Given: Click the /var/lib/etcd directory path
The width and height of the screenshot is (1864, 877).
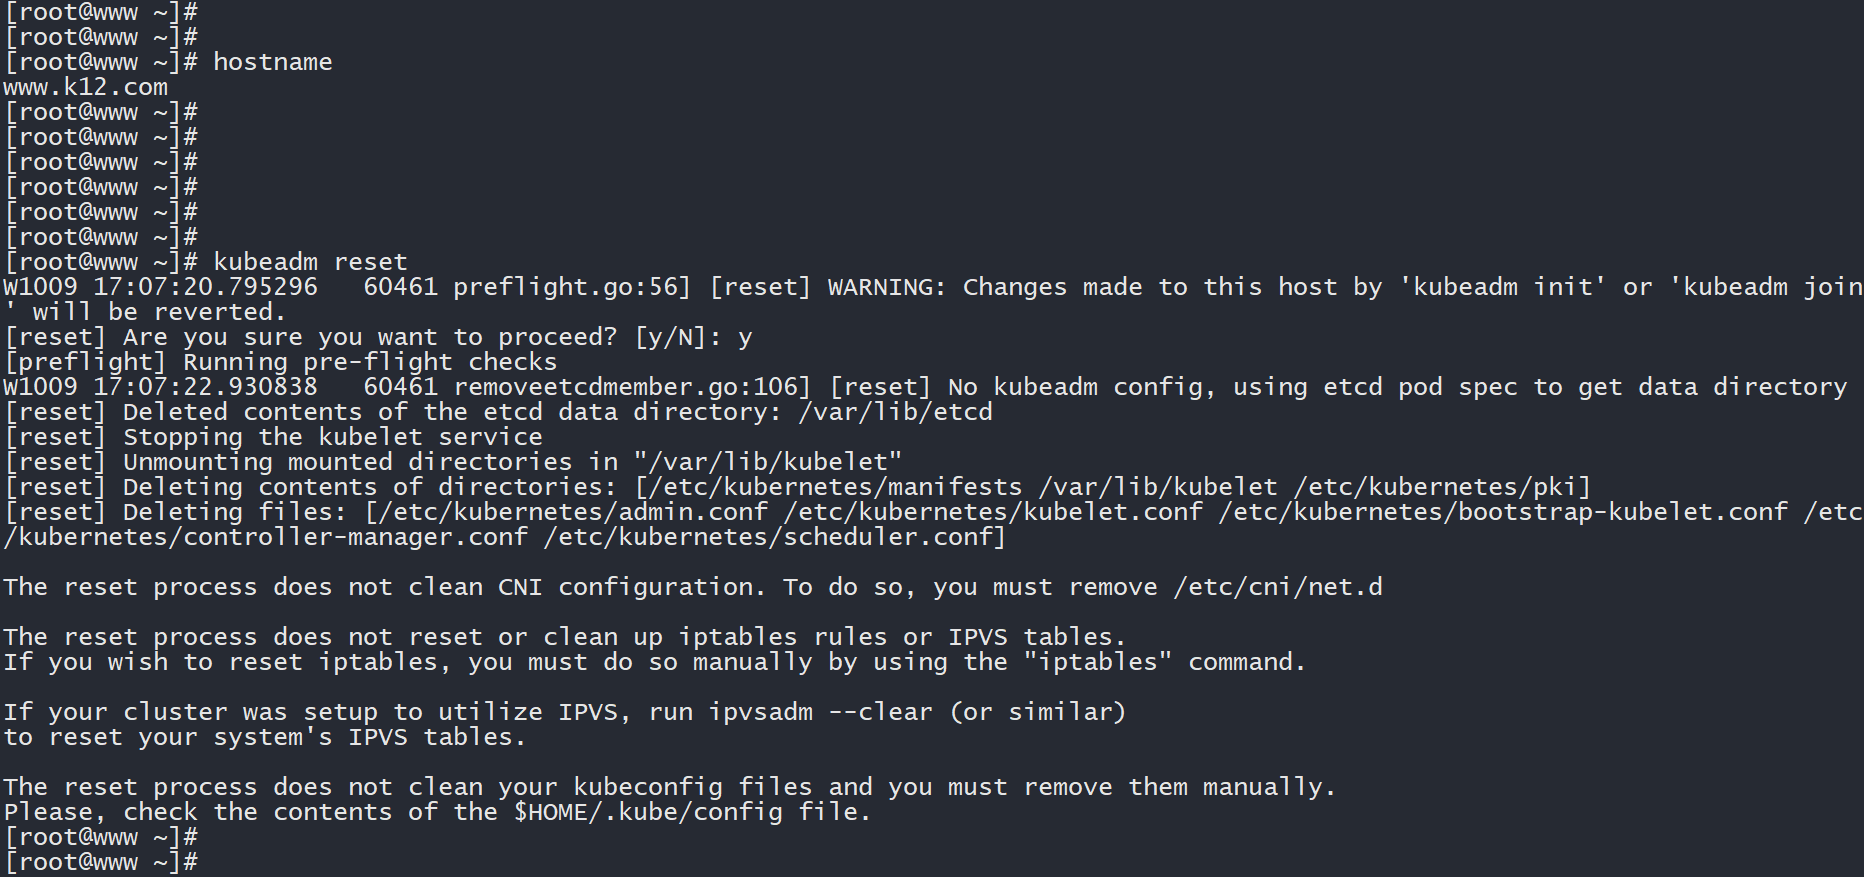Looking at the screenshot, I should [895, 412].
